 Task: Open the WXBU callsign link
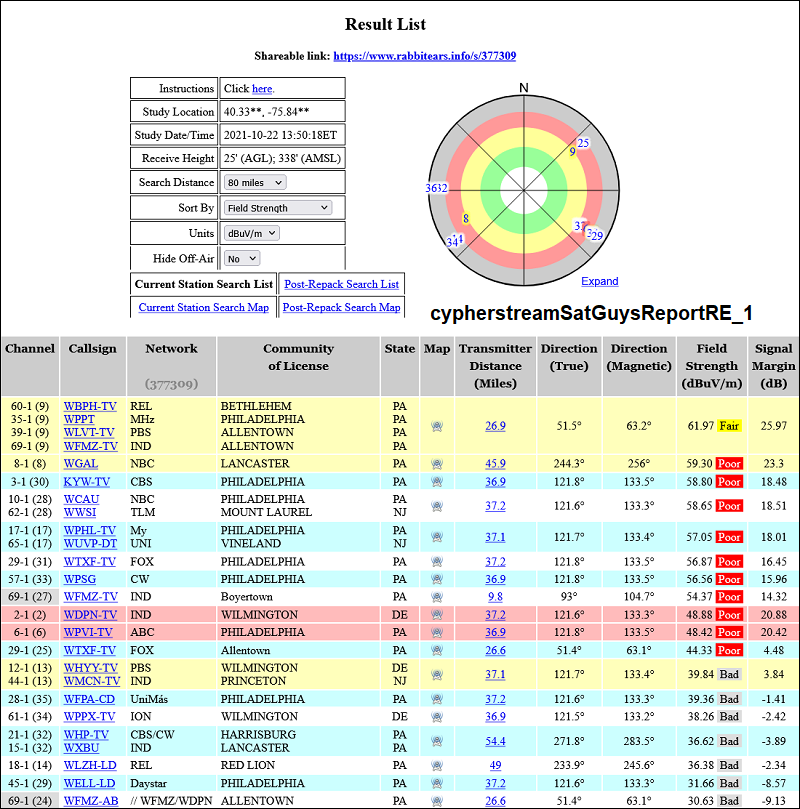click(x=81, y=748)
